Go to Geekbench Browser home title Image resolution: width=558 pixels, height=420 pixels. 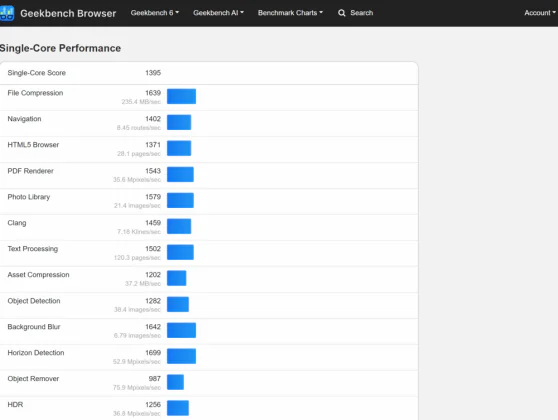pos(68,14)
